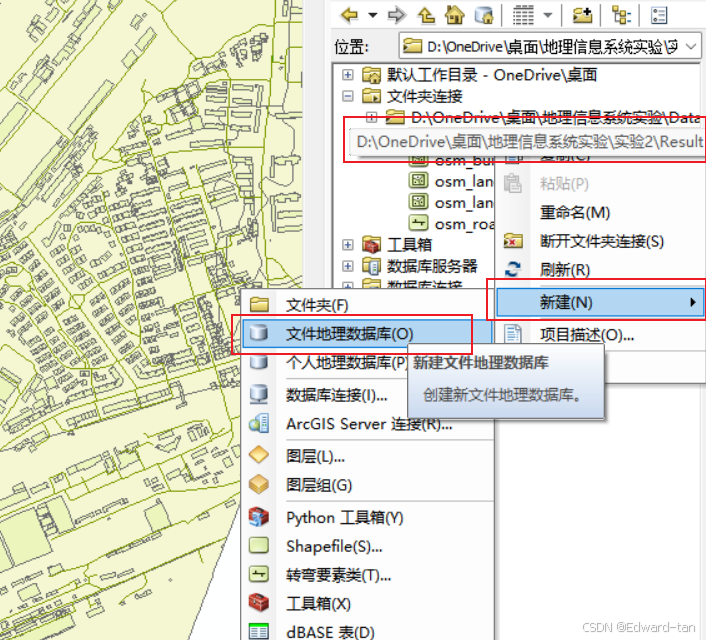706x640 pixels.
Task: Expand the 默认工作目录 node
Action: (x=348, y=75)
